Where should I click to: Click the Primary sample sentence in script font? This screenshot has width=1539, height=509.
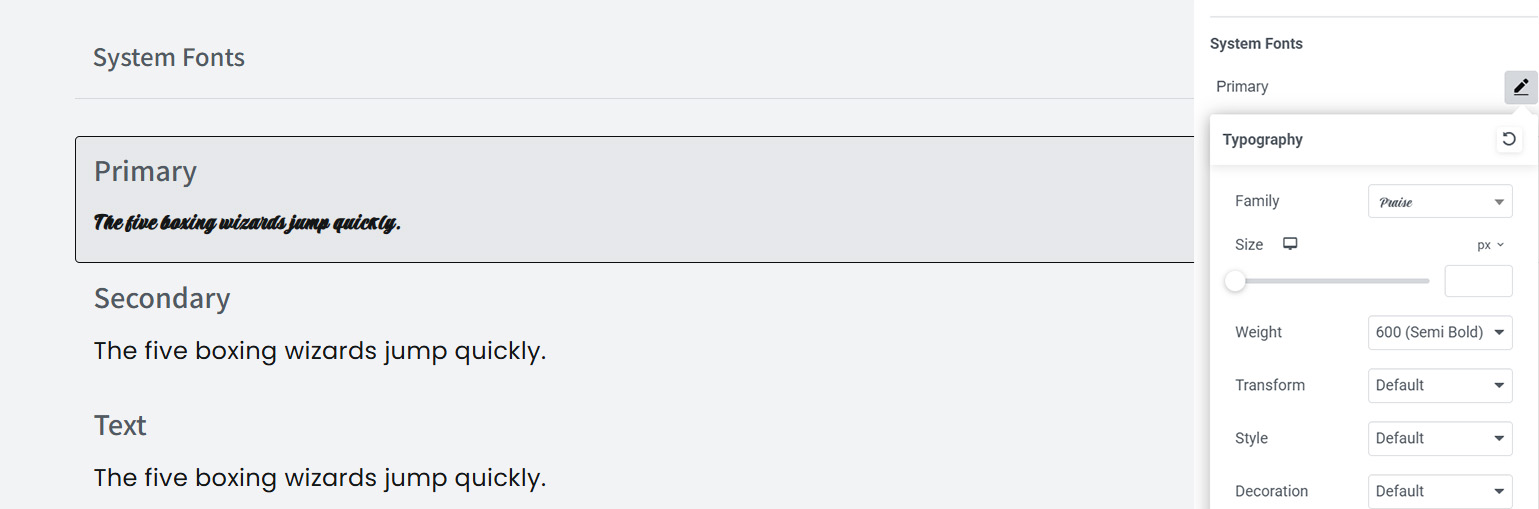point(247,222)
